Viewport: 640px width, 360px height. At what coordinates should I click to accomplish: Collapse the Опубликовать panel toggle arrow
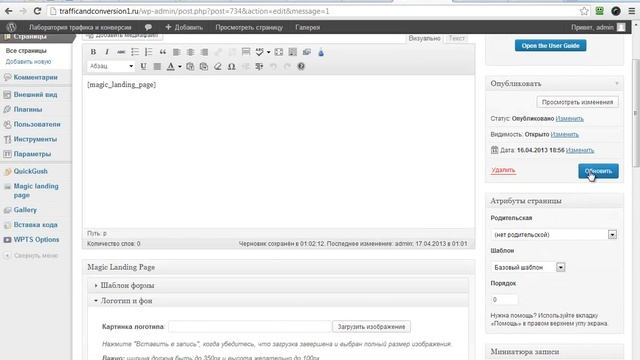(617, 83)
